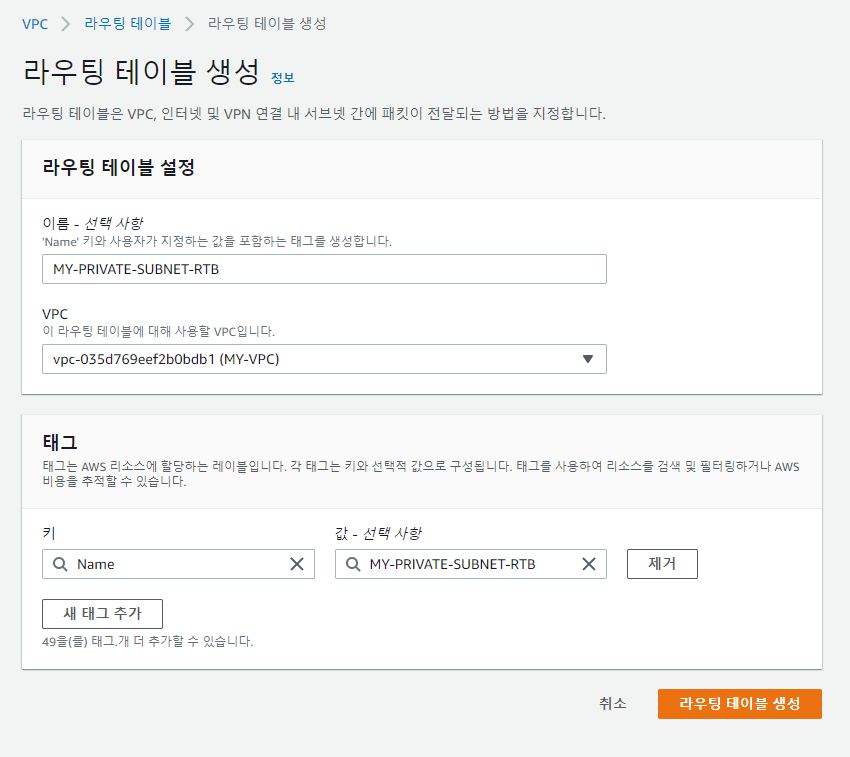Focus the 이름 name input field
850x757 pixels.
click(324, 269)
